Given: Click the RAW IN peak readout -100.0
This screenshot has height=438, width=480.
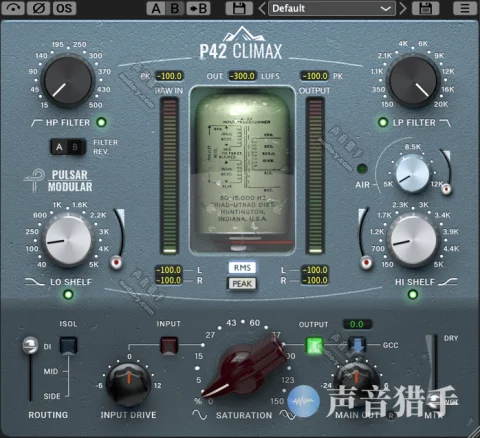Looking at the screenshot, I should pyautogui.click(x=169, y=76).
